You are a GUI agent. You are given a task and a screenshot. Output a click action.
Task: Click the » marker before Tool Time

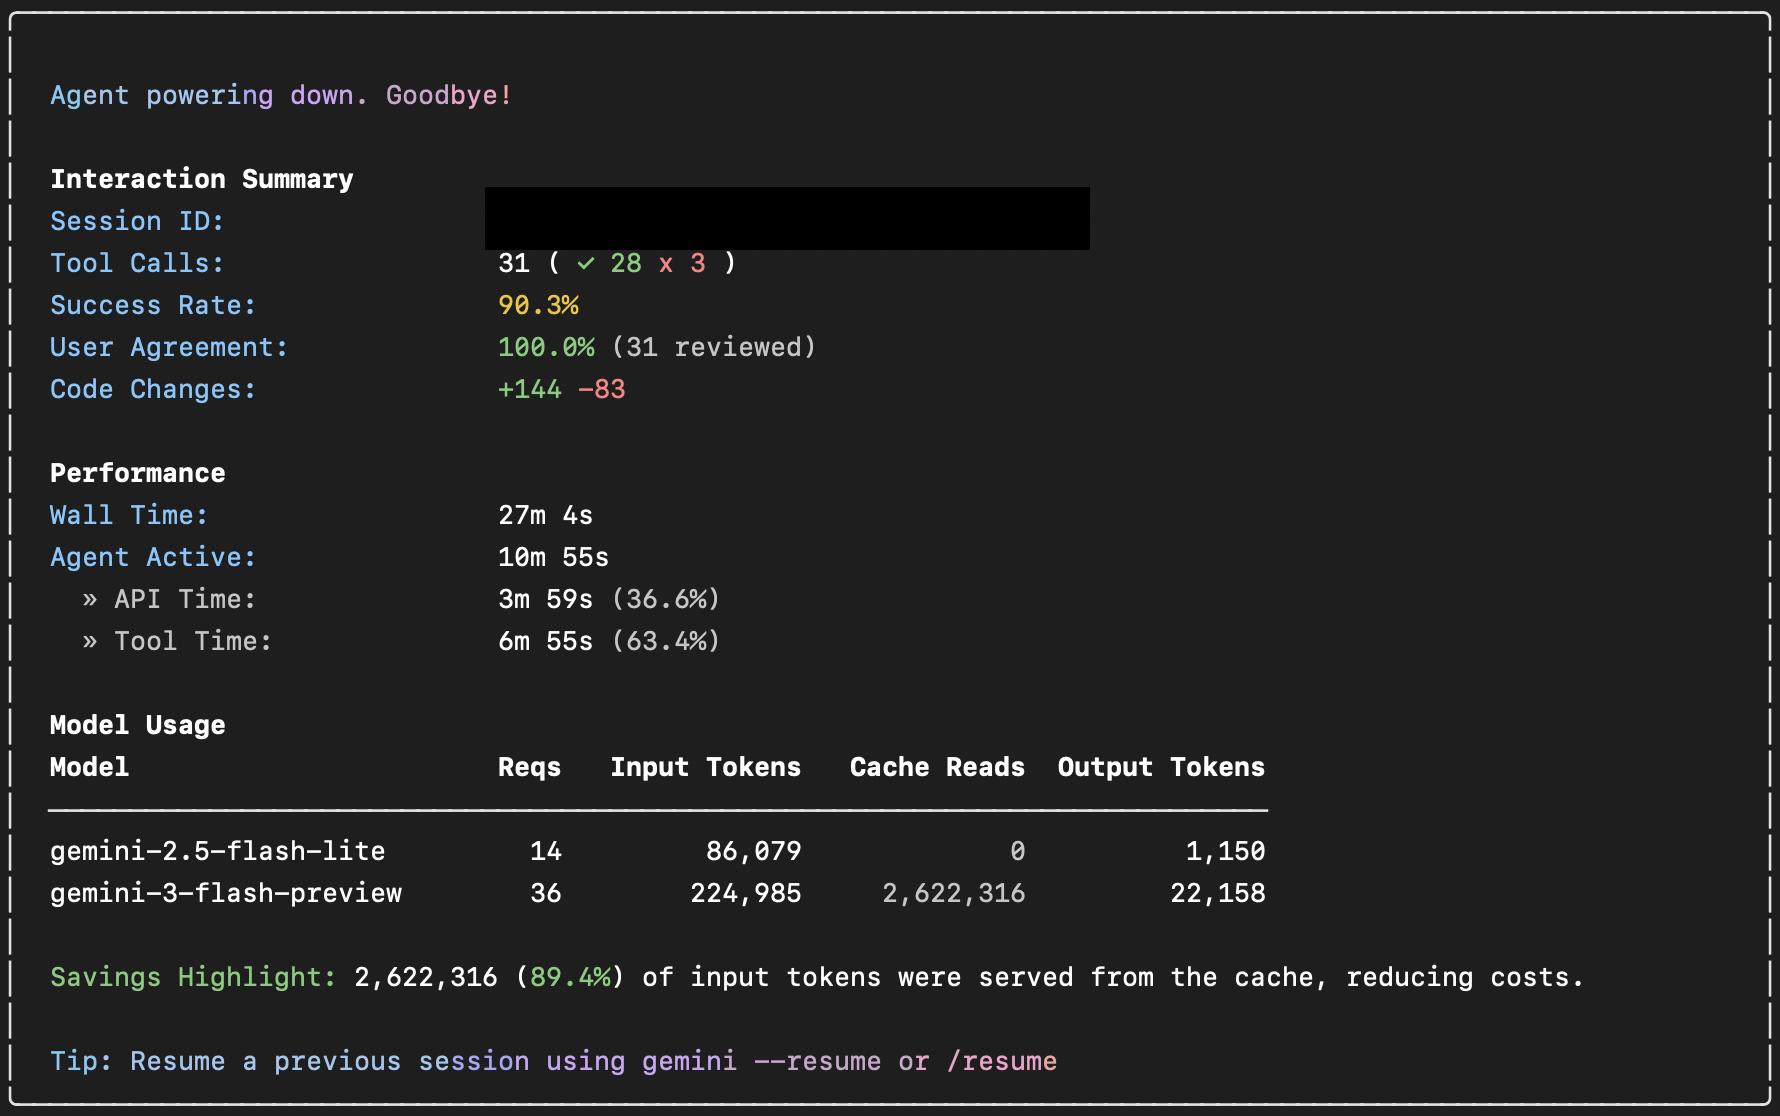pyautogui.click(x=90, y=642)
